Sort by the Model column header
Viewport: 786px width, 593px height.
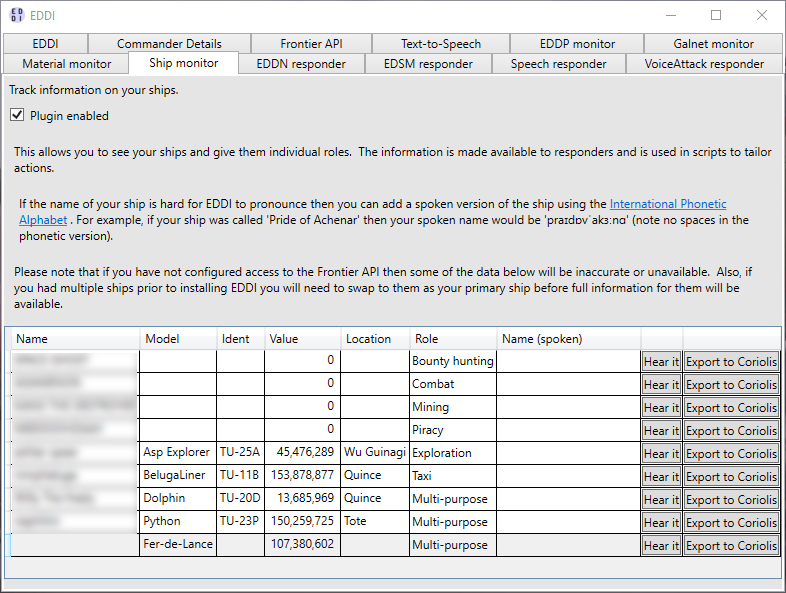(x=178, y=339)
